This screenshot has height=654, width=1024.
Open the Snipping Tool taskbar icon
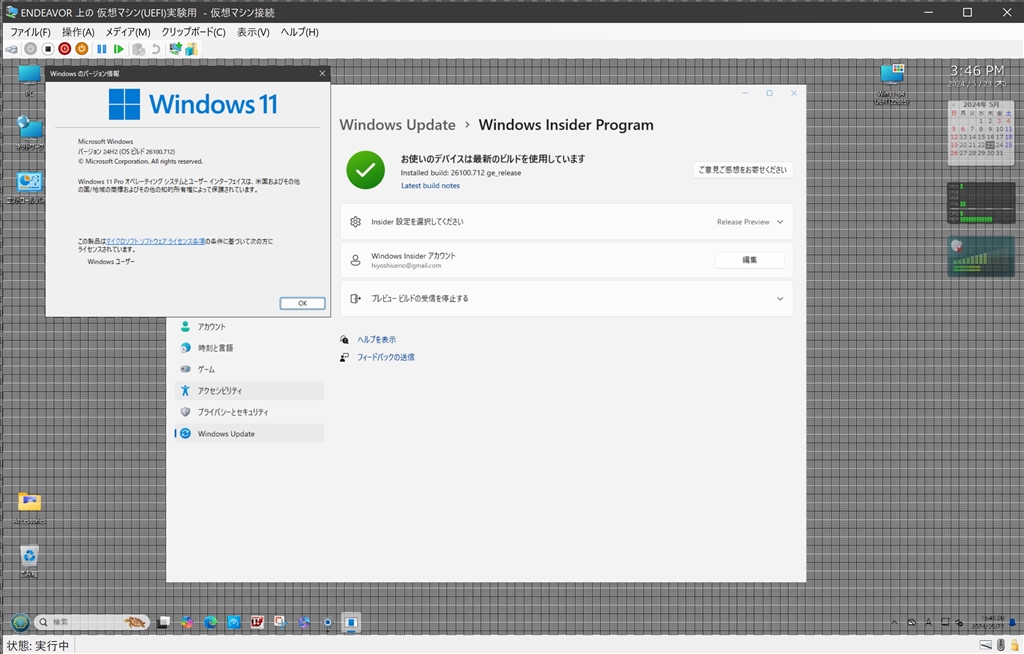281,622
